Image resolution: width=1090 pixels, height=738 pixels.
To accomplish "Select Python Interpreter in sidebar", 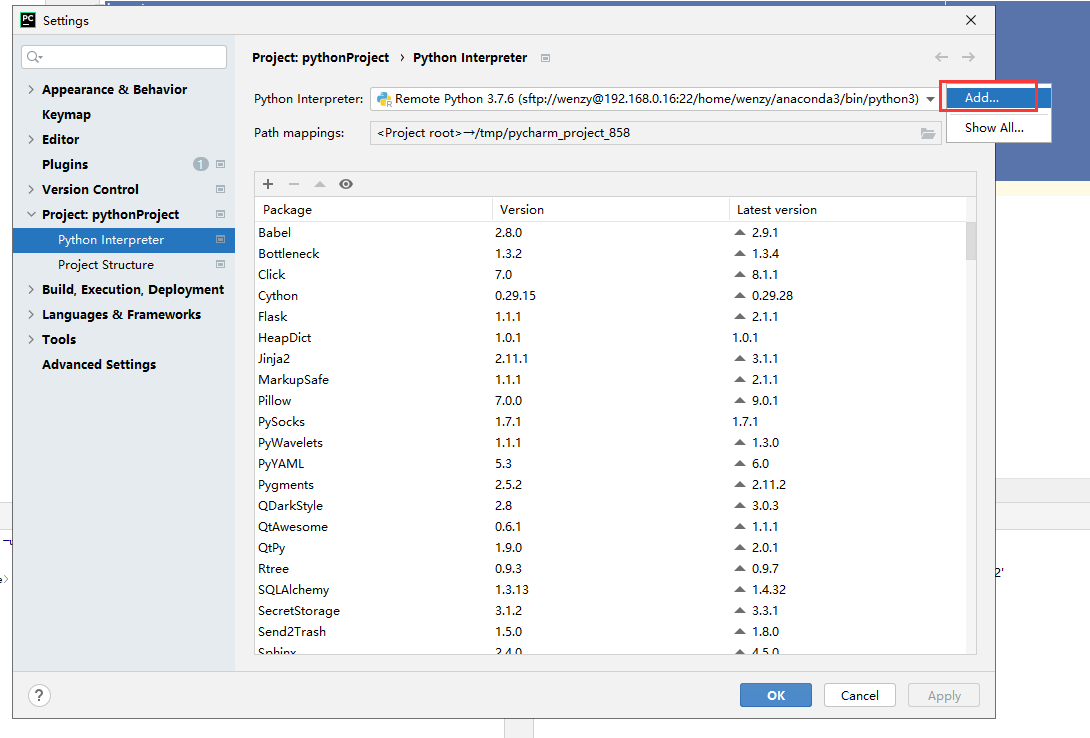I will pos(124,240).
